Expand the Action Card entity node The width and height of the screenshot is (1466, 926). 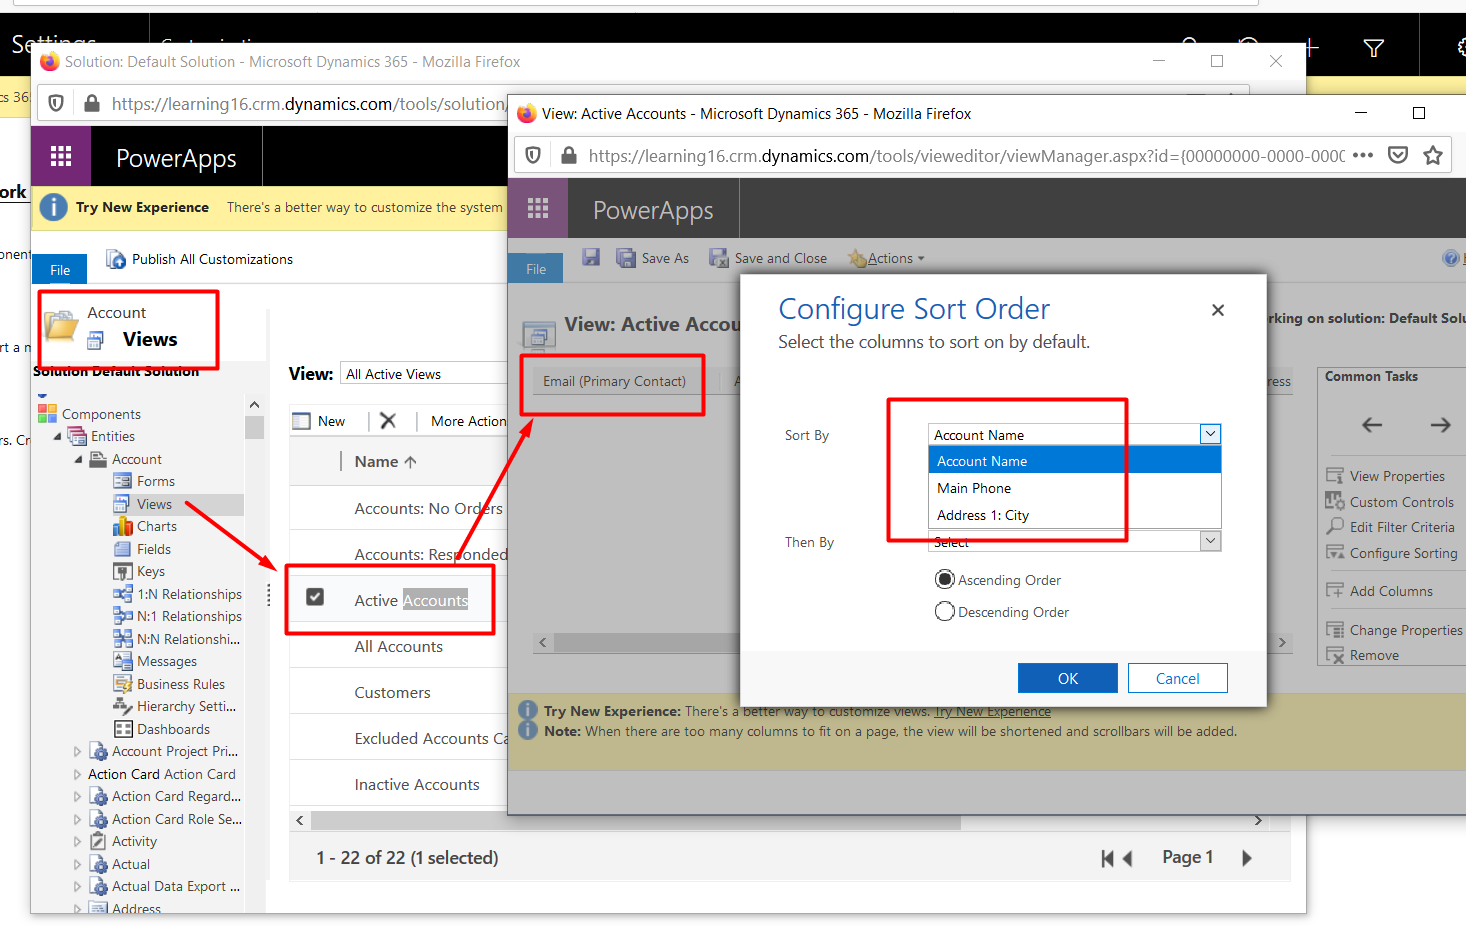(77, 774)
